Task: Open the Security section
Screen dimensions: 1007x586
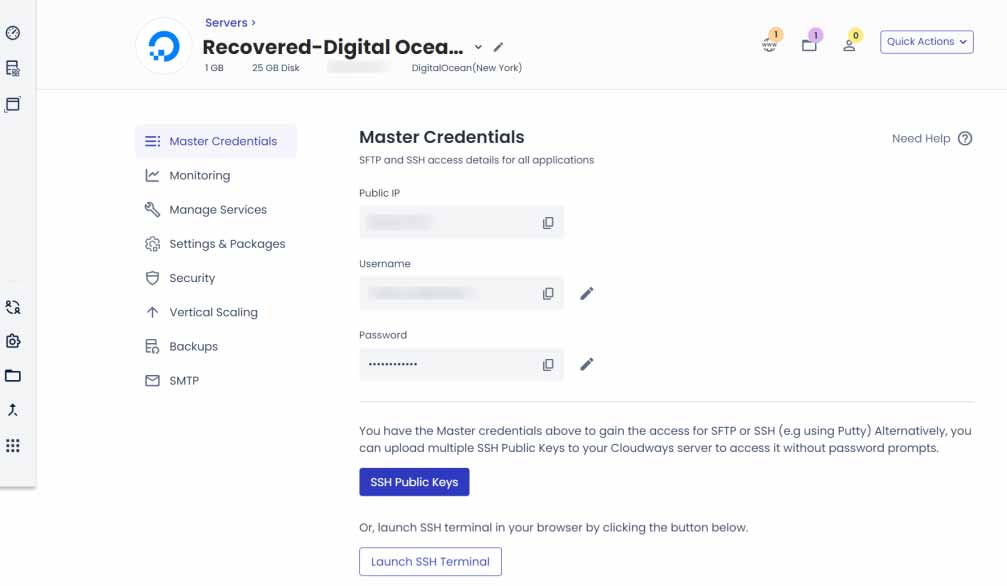Action: pyautogui.click(x=190, y=278)
